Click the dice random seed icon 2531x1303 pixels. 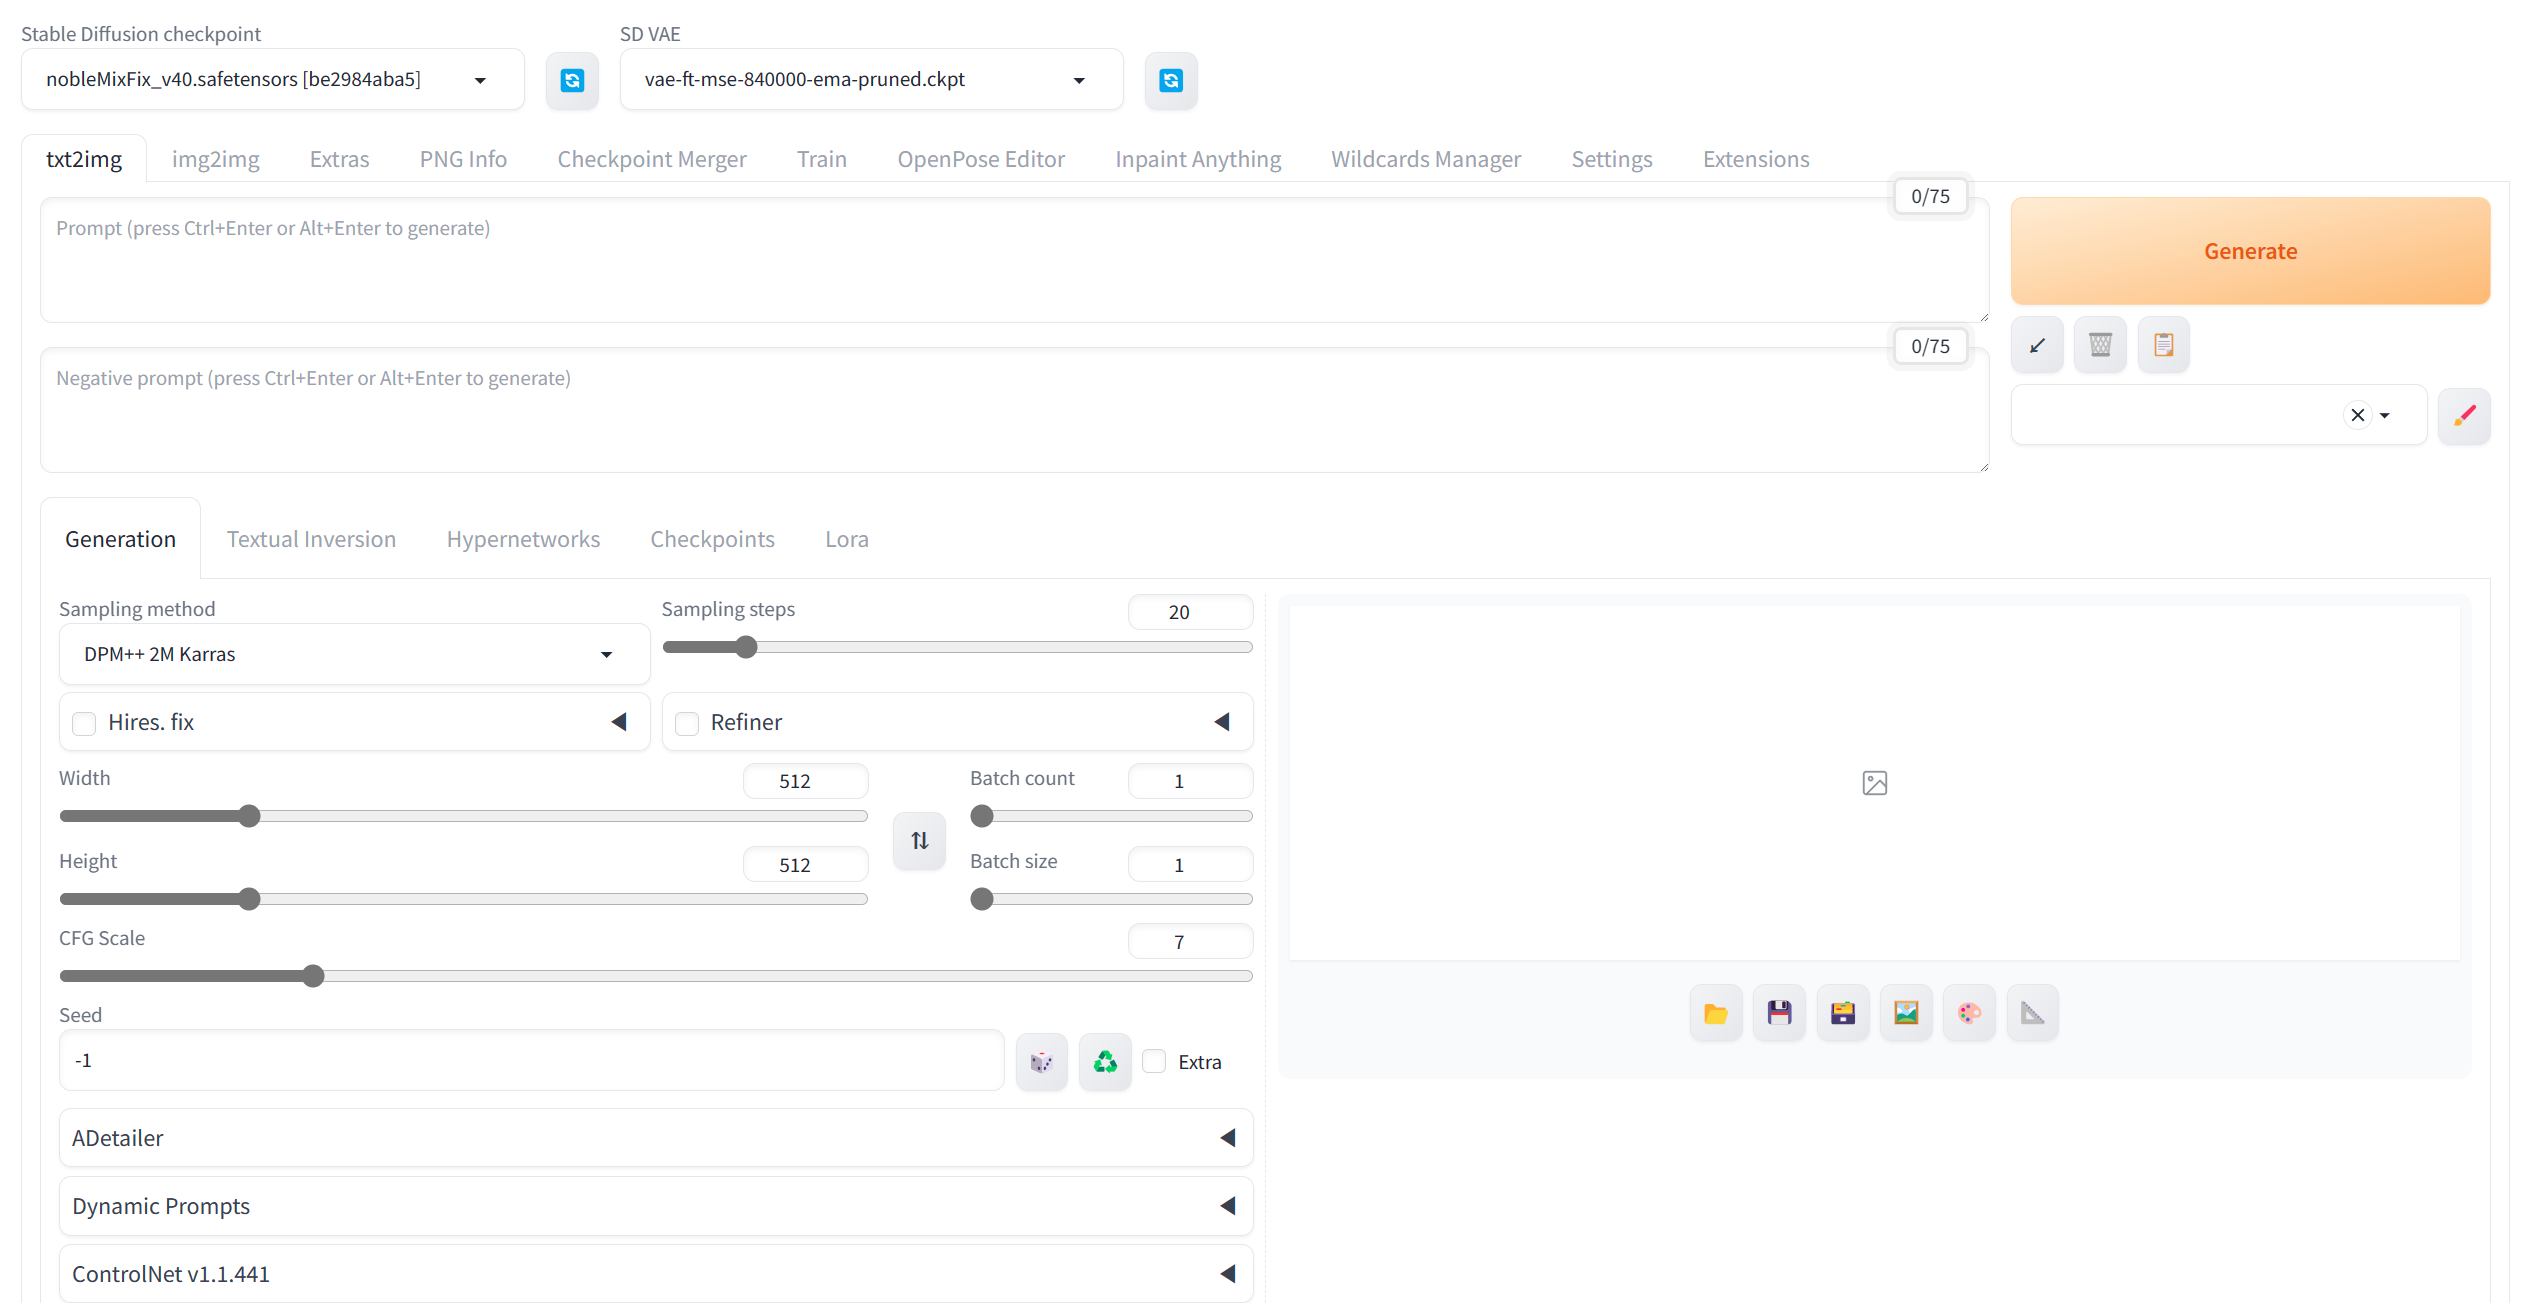coord(1041,1061)
